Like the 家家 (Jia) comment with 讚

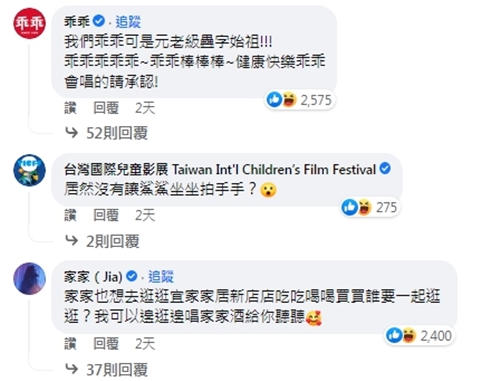[70, 344]
